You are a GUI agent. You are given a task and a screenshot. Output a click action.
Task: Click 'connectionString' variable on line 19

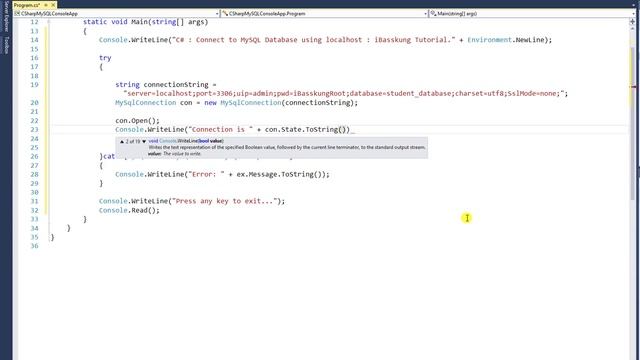click(x=176, y=84)
